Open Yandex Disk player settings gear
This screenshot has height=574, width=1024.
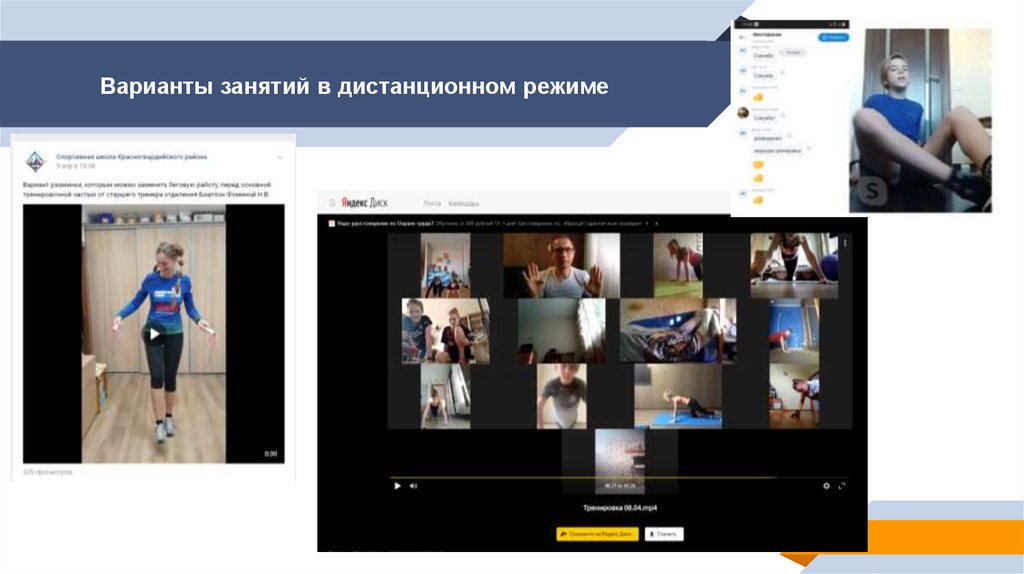[x=826, y=486]
